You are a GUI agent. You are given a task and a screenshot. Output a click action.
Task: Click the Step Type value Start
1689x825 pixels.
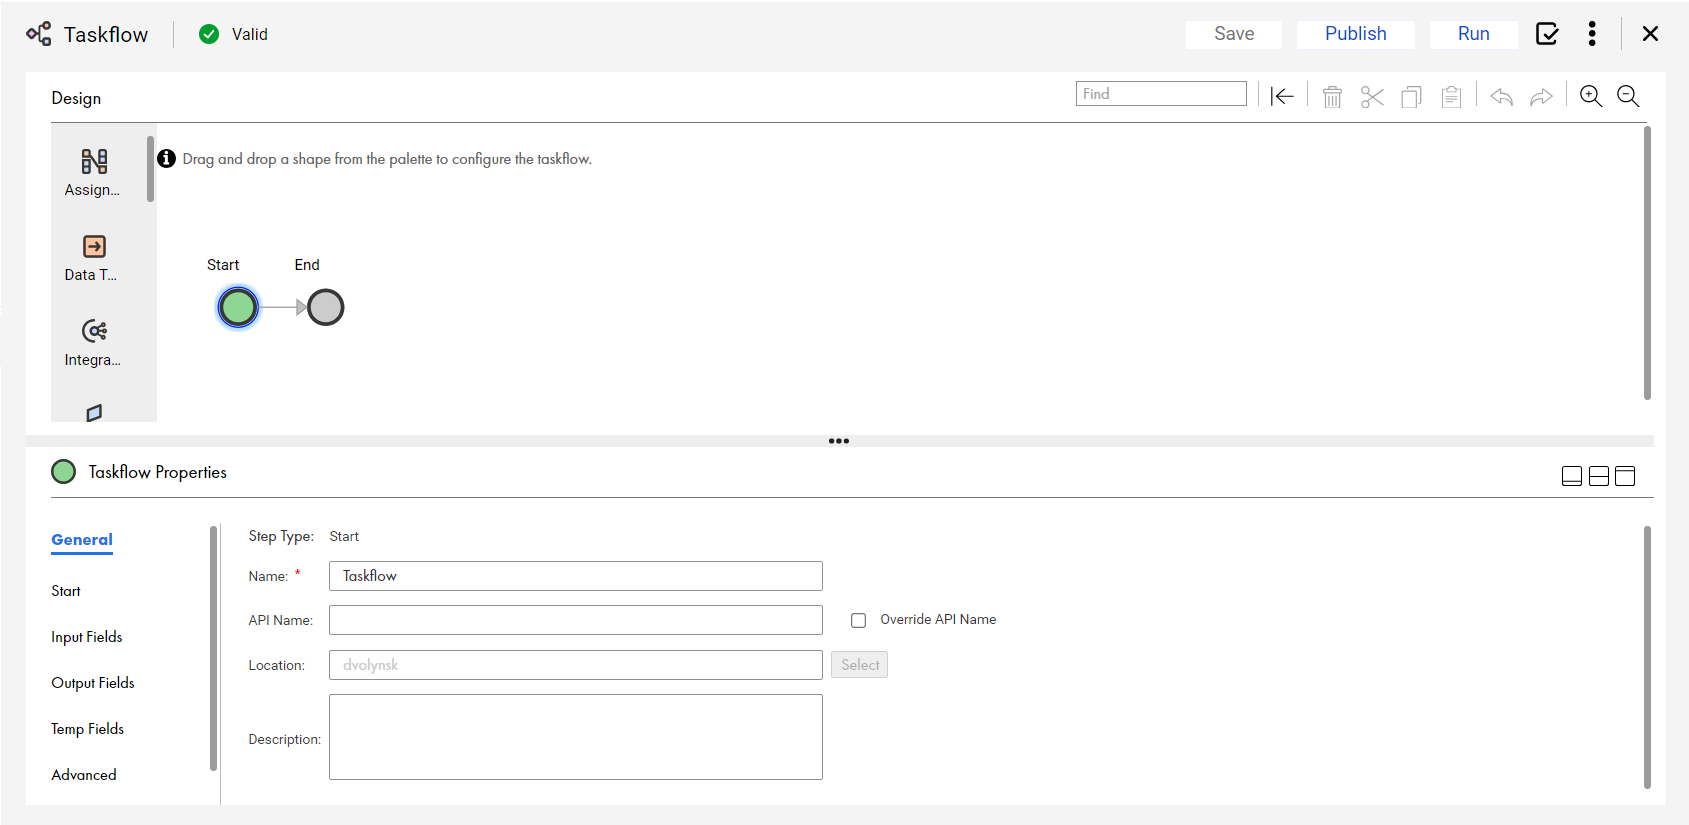click(344, 536)
